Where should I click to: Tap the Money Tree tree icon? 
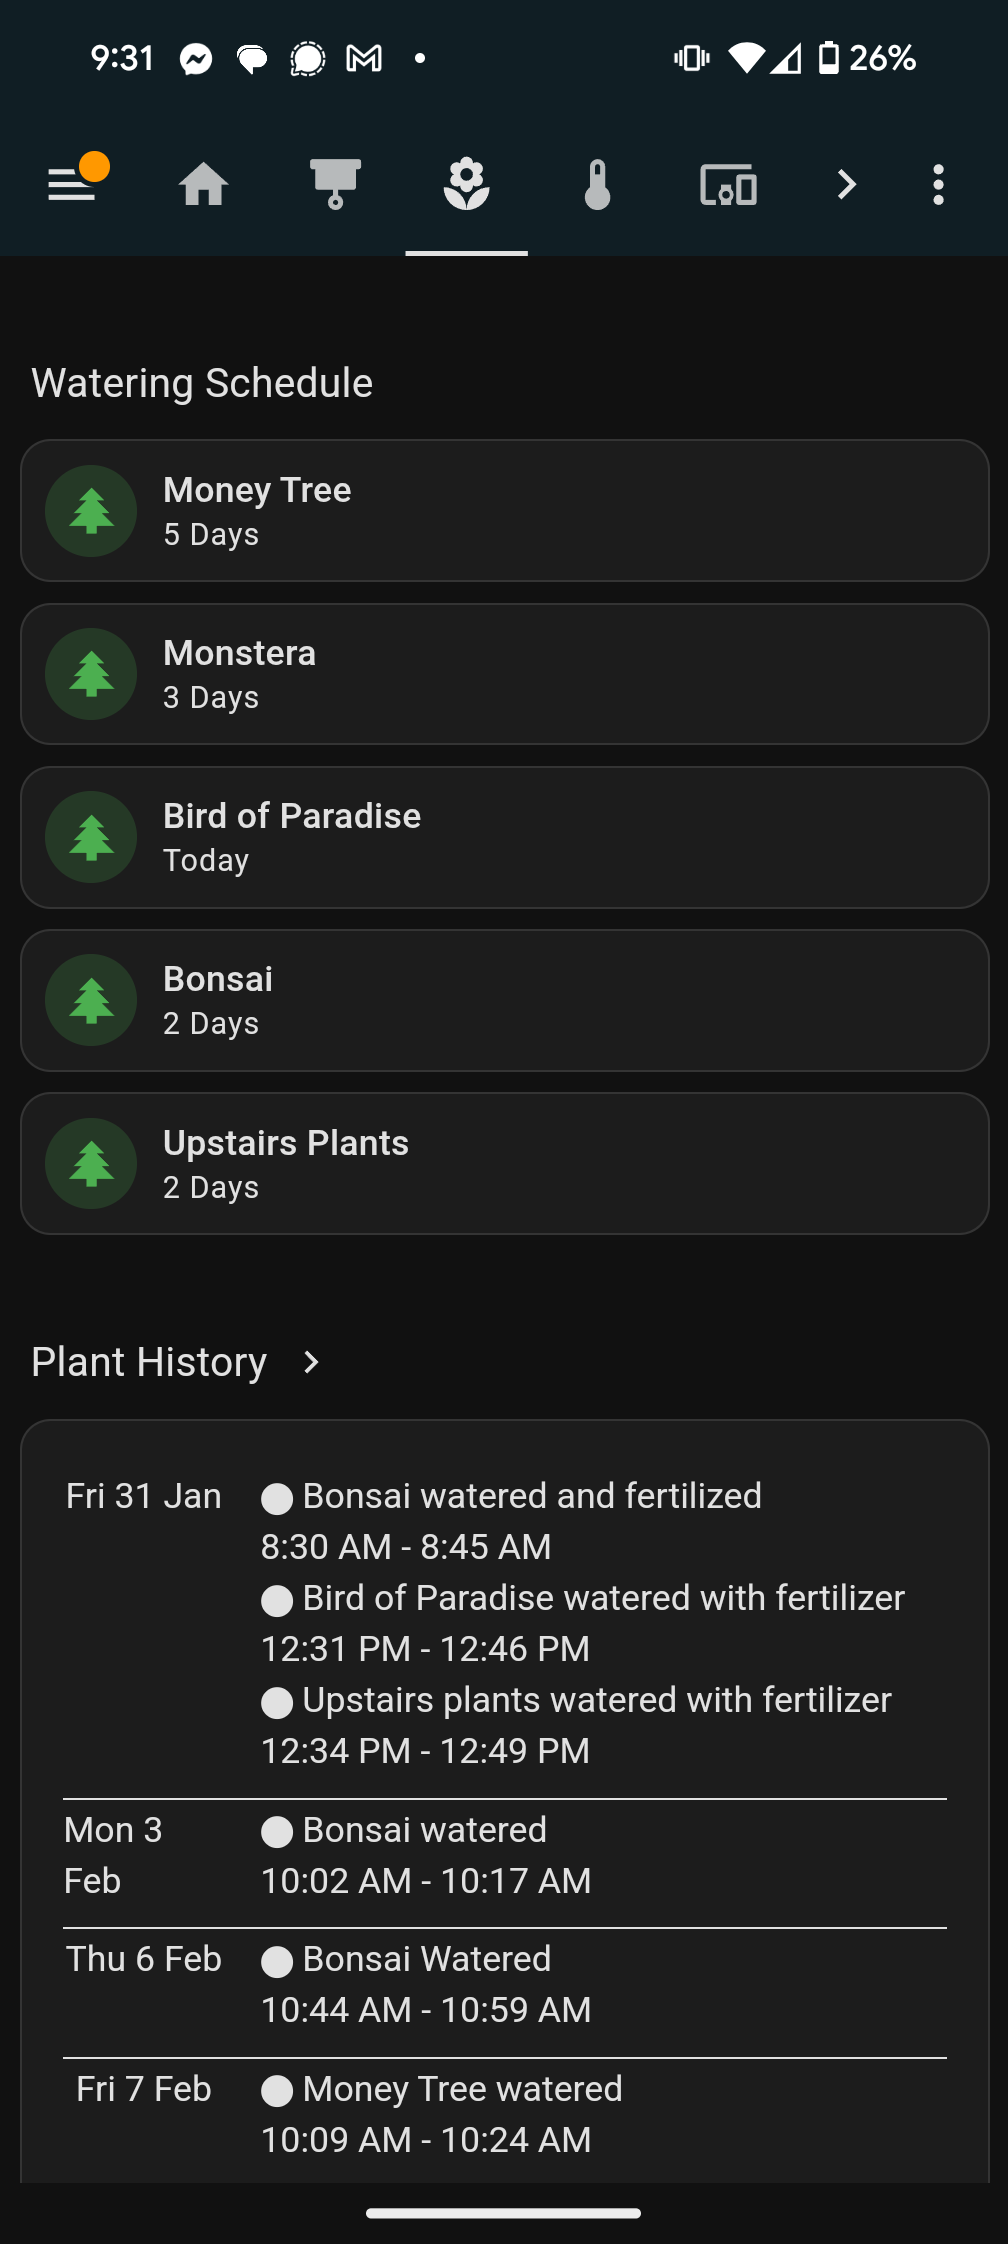pyautogui.click(x=91, y=511)
